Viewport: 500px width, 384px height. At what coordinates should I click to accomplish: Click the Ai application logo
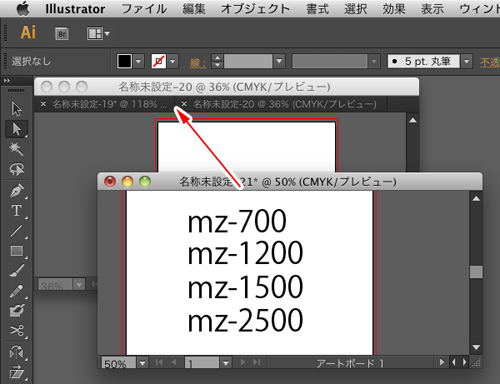[28, 33]
